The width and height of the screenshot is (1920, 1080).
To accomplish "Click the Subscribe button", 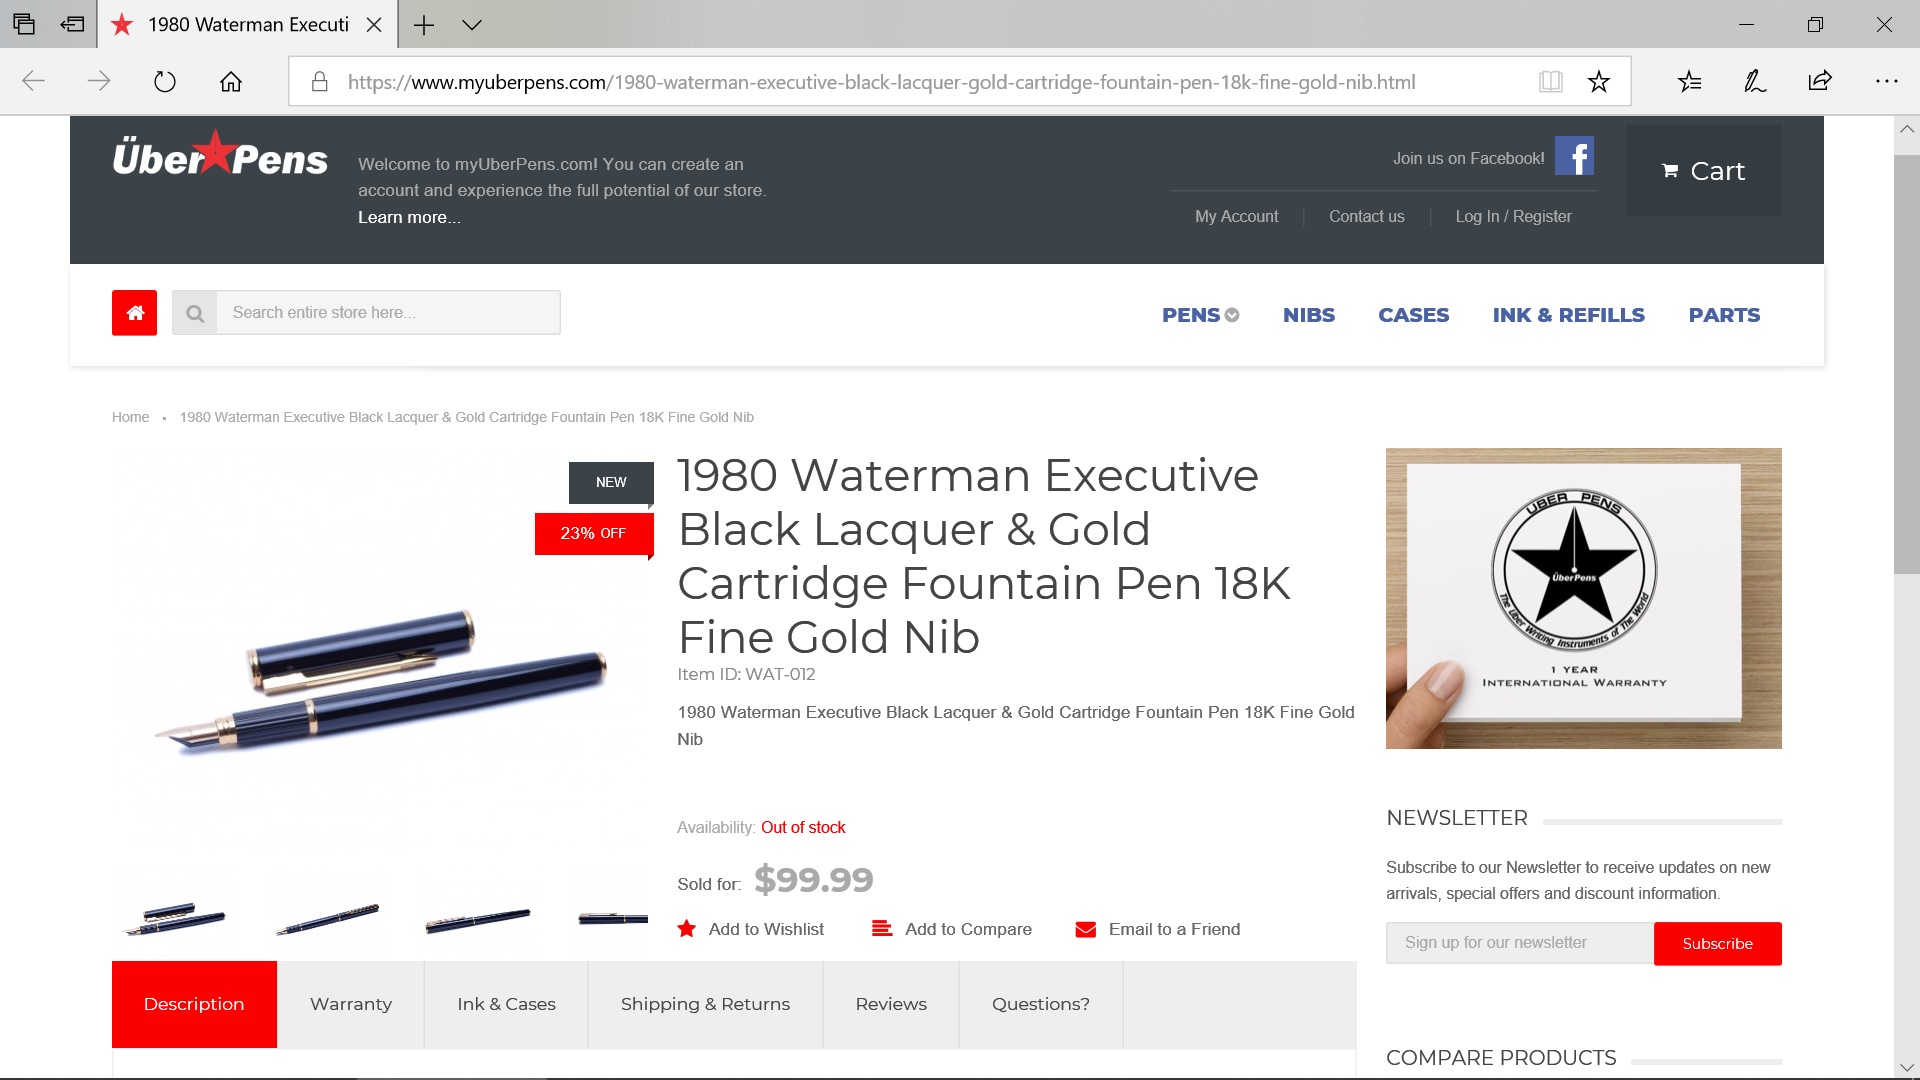I will click(1717, 944).
